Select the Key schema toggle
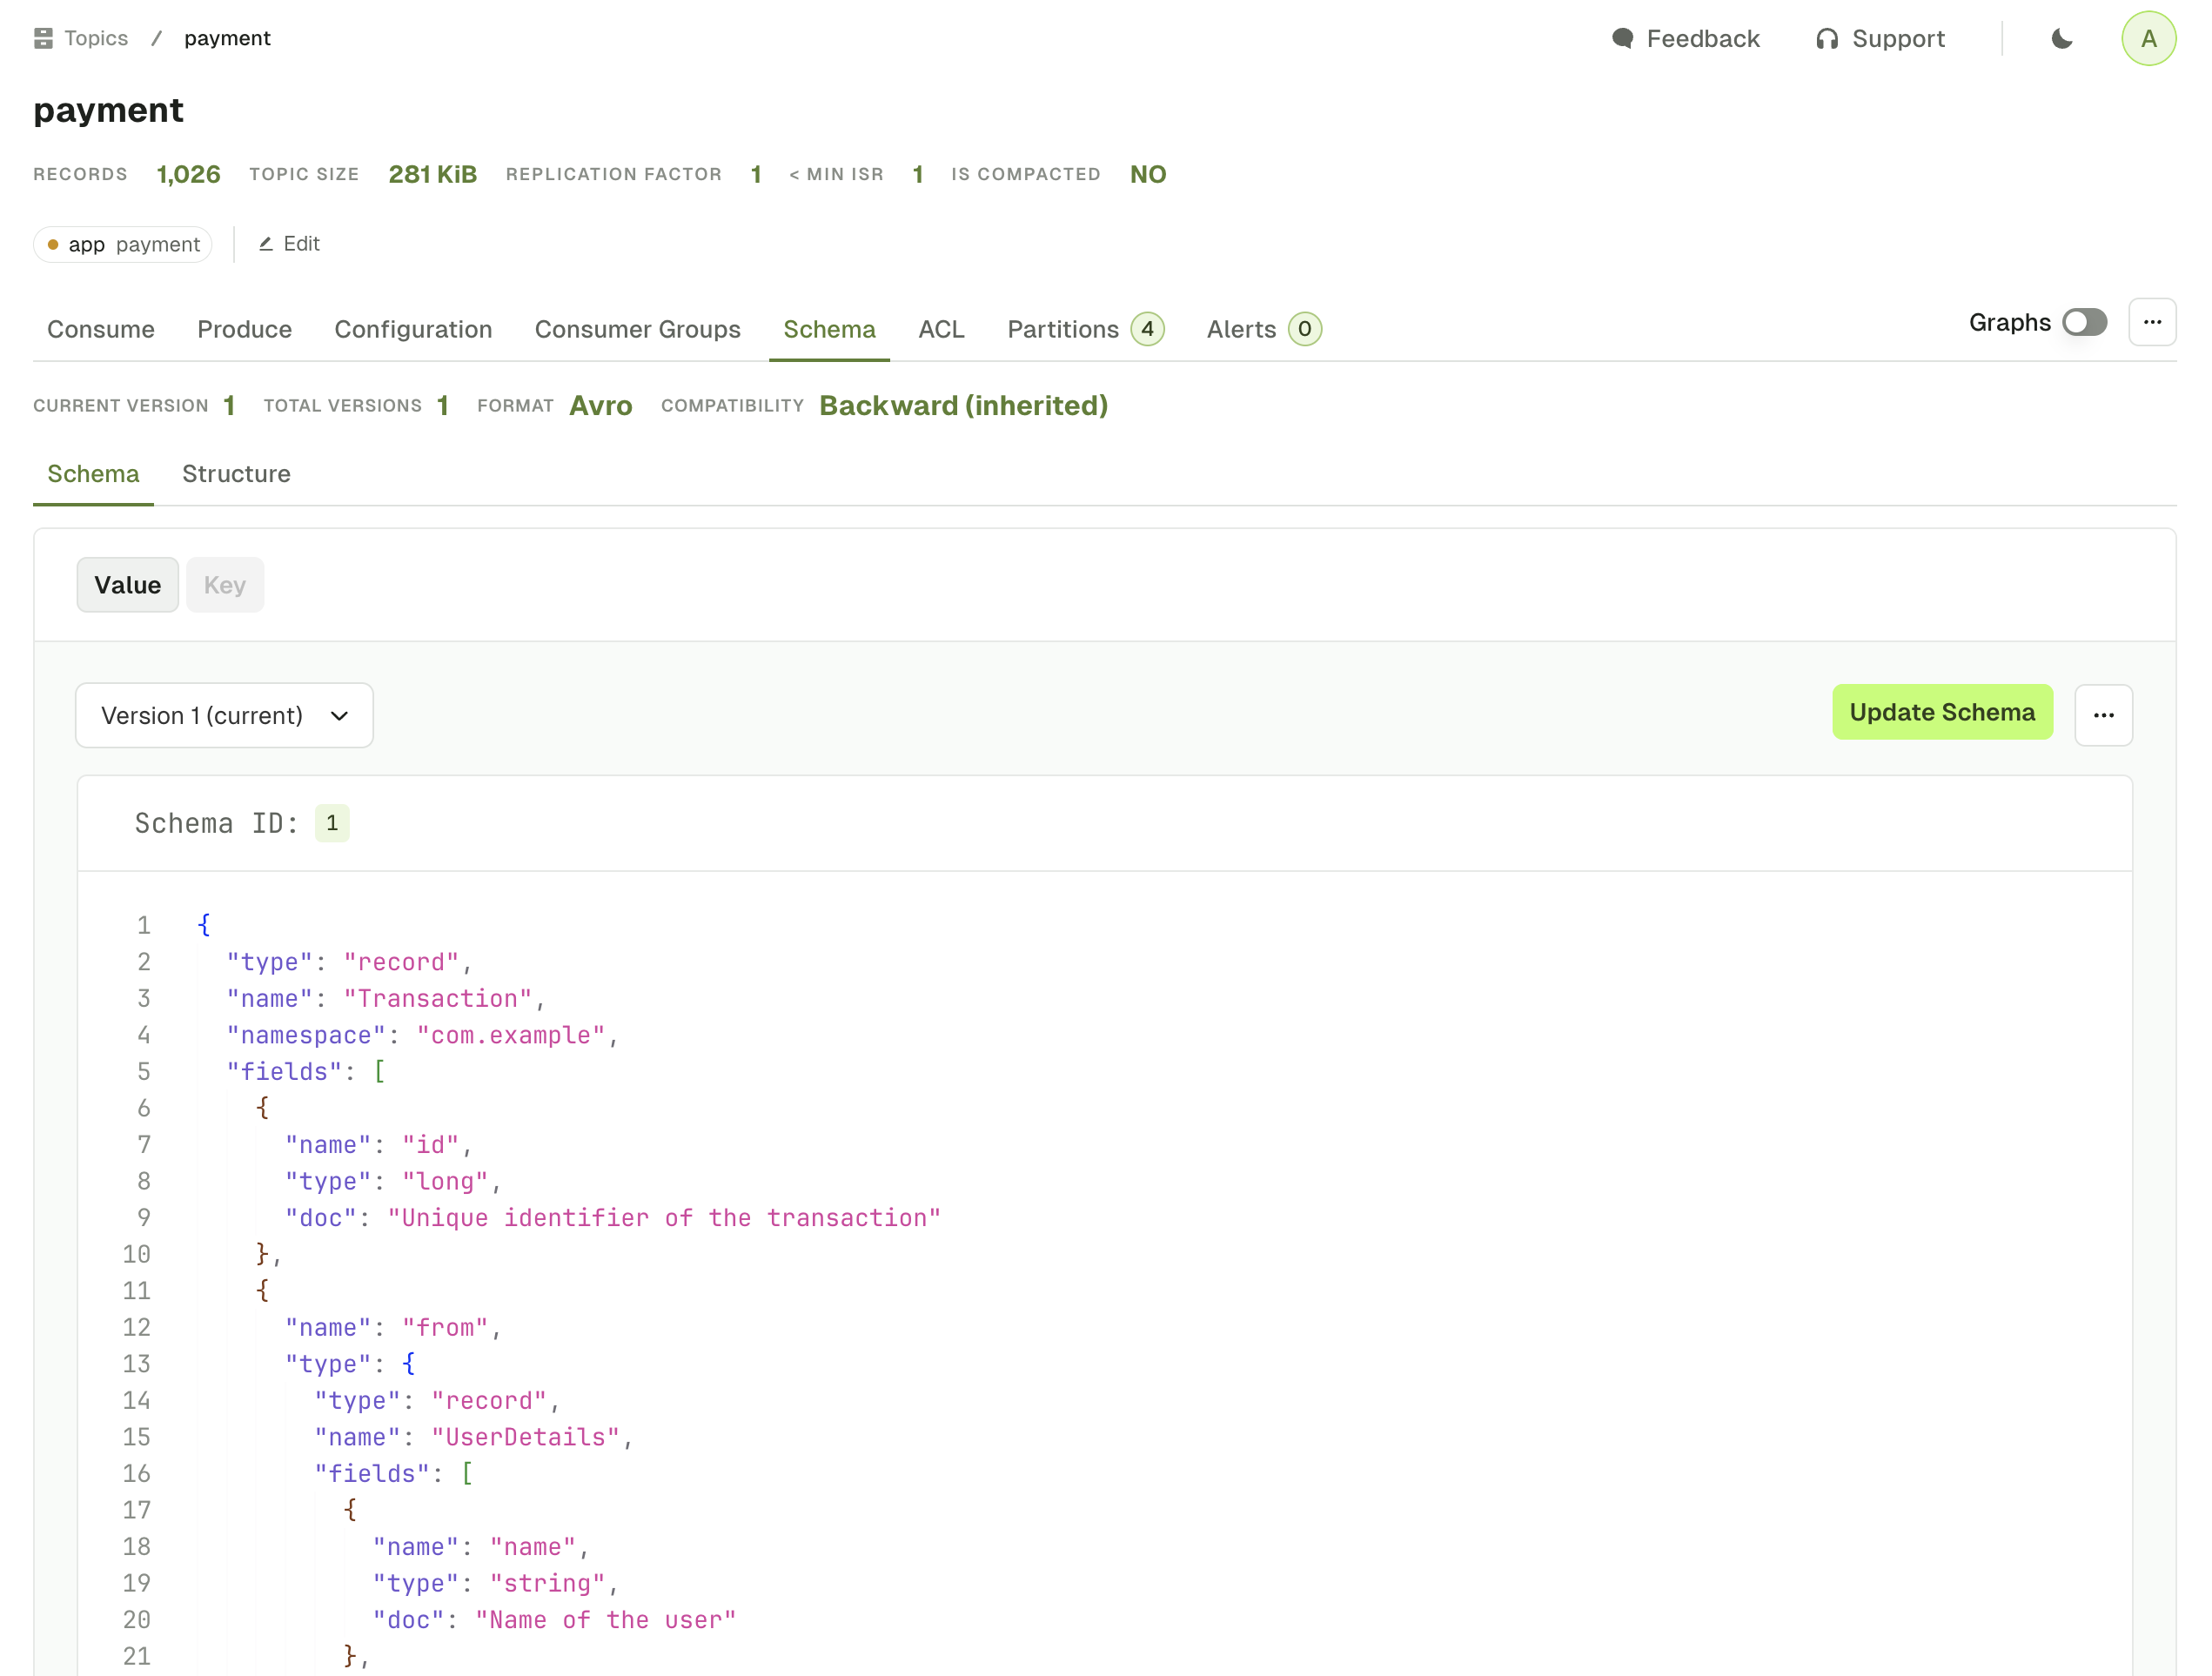 pos(225,585)
